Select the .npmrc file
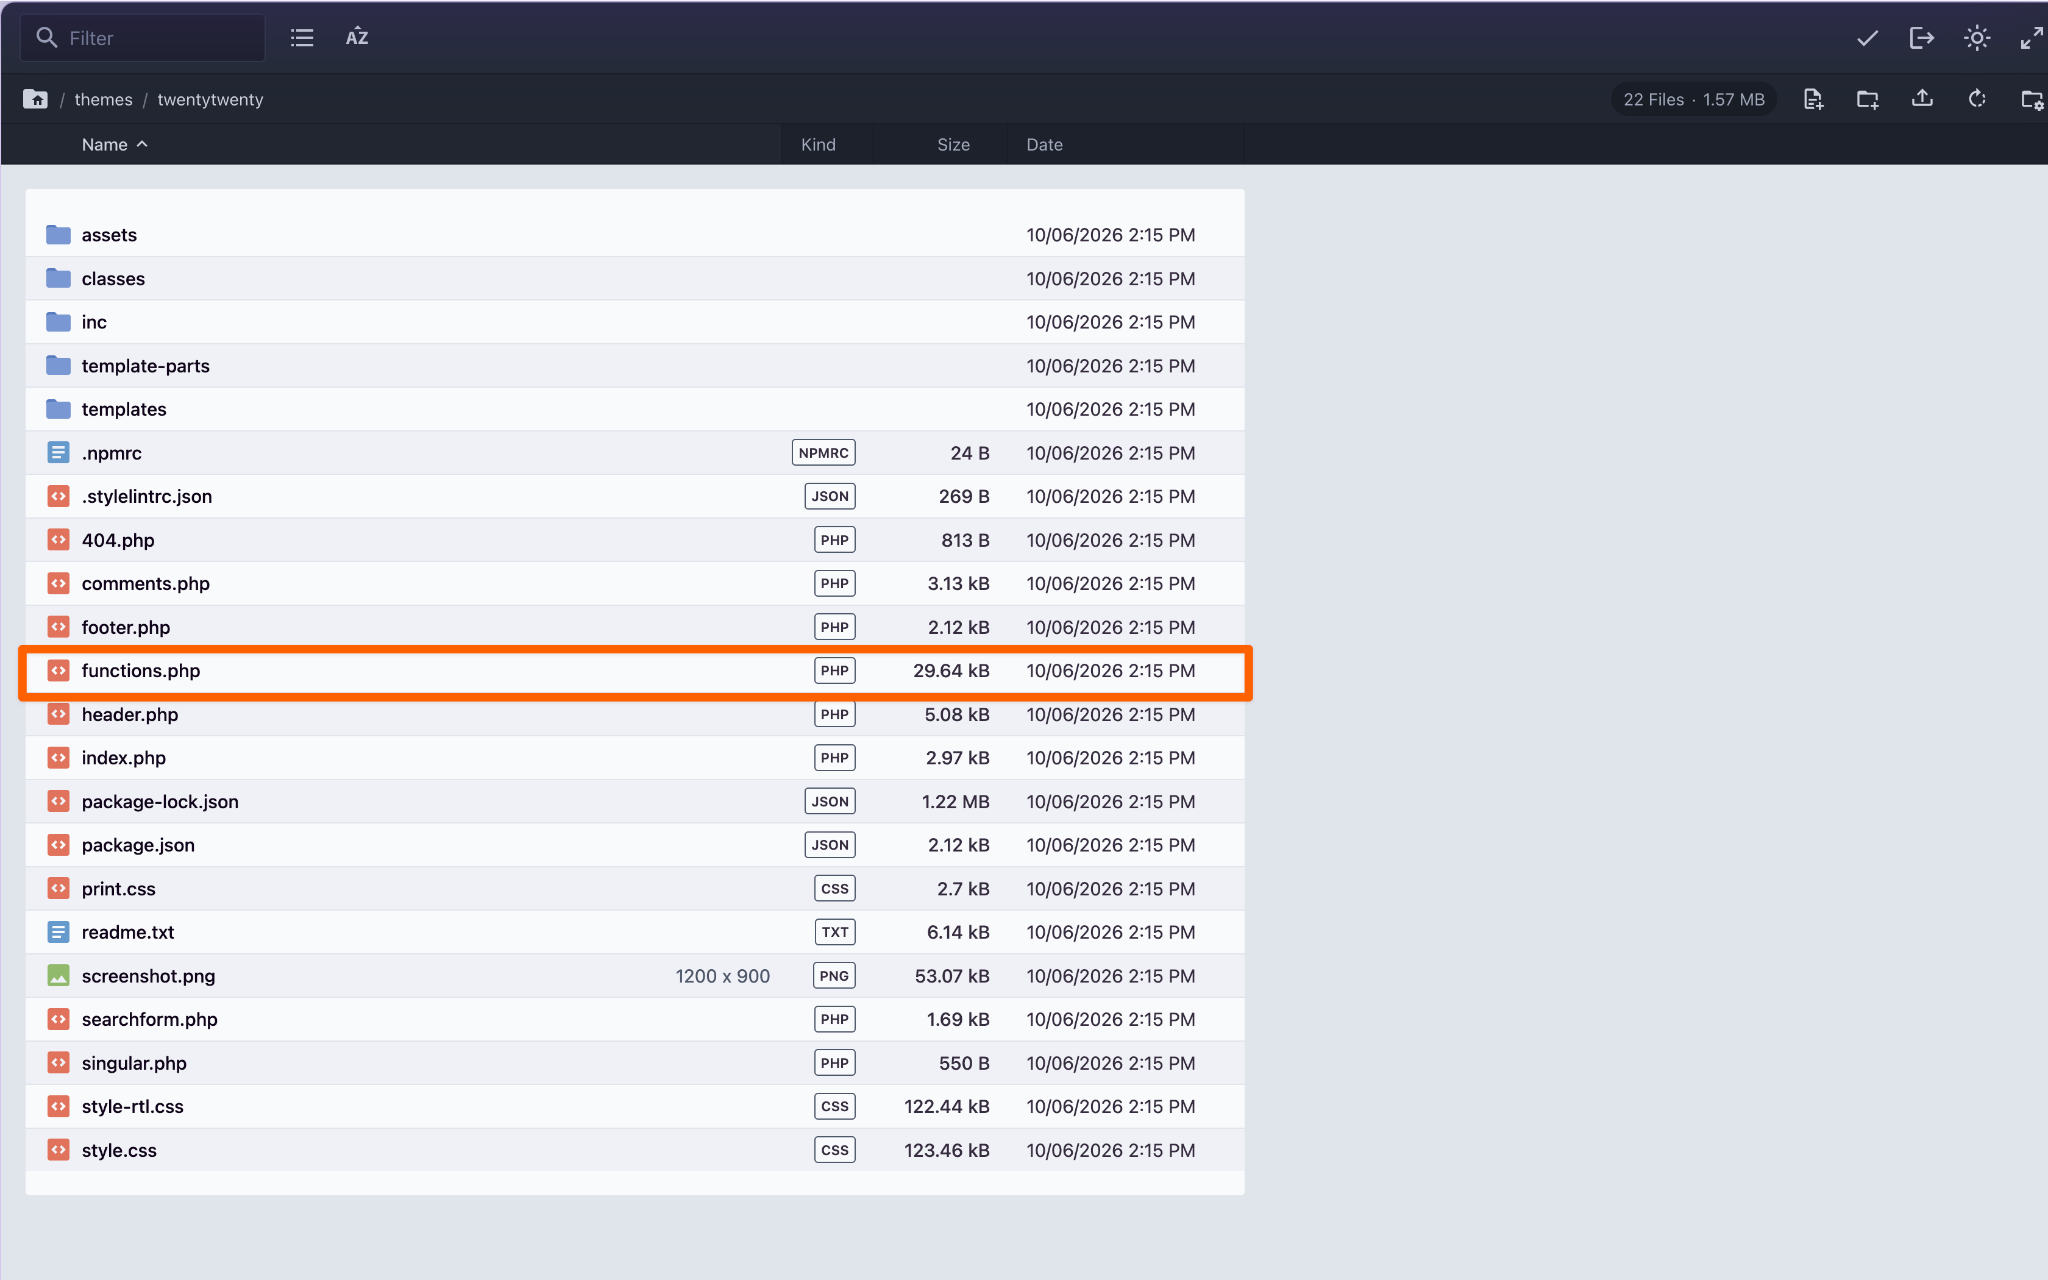Screen dimensions: 2048x1280 coord(635,453)
